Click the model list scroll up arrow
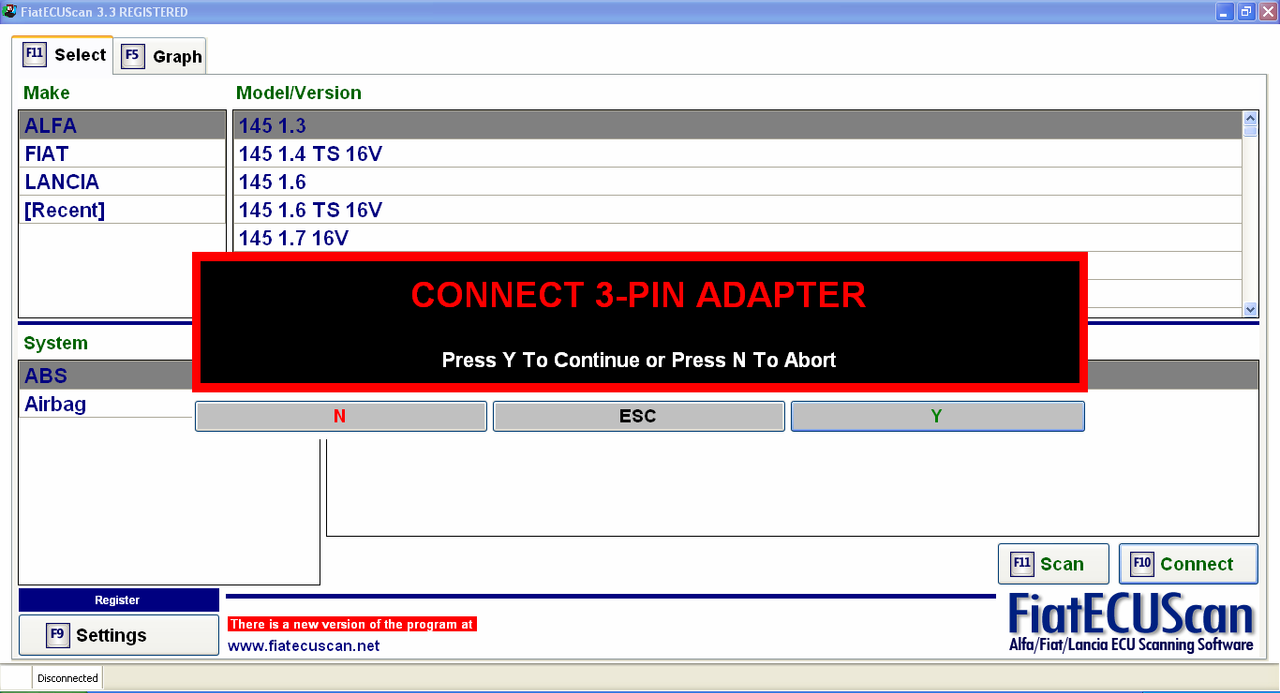Image resolution: width=1280 pixels, height=693 pixels. tap(1250, 118)
